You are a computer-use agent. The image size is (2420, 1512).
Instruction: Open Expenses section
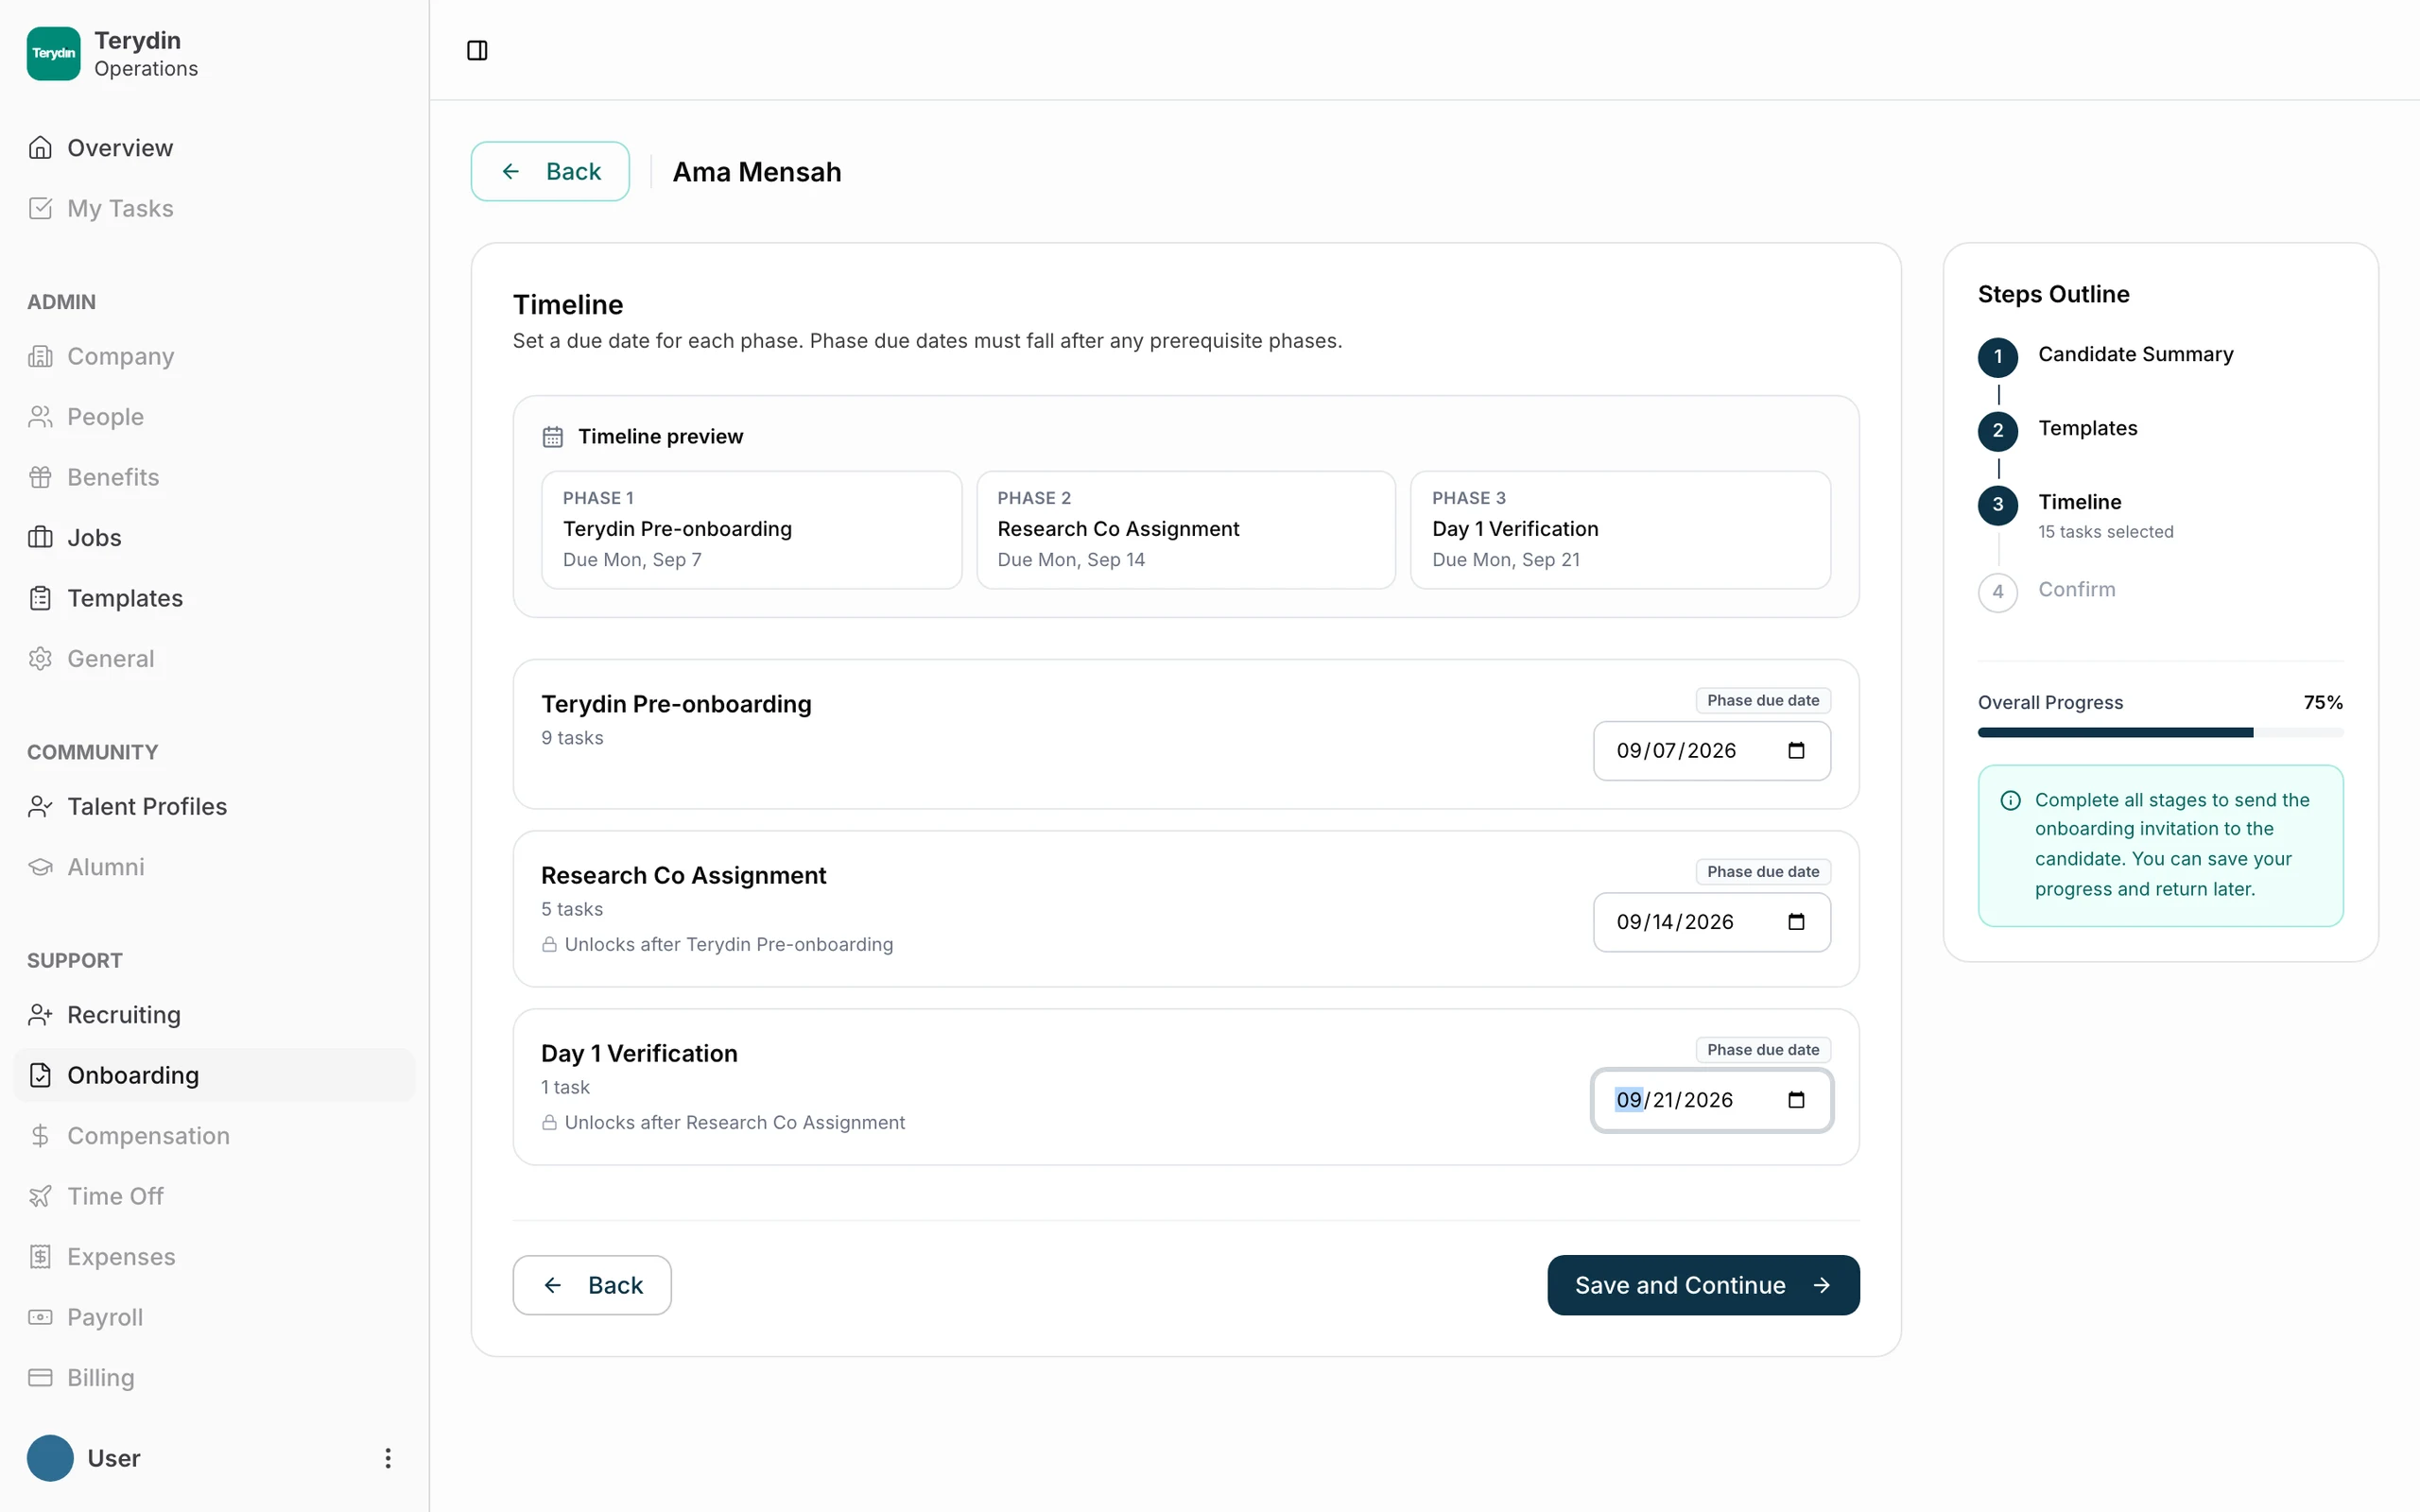pos(213,1257)
